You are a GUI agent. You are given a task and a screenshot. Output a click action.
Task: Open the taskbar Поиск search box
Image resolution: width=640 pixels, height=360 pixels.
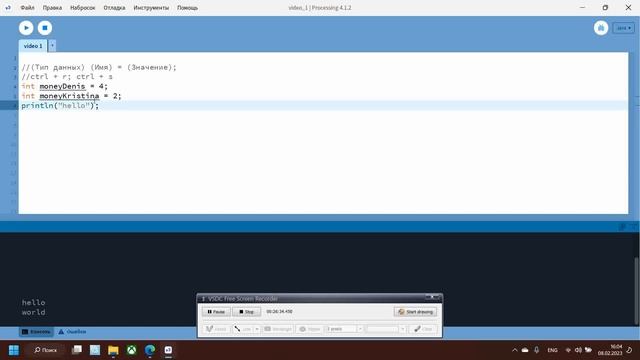click(x=45, y=350)
